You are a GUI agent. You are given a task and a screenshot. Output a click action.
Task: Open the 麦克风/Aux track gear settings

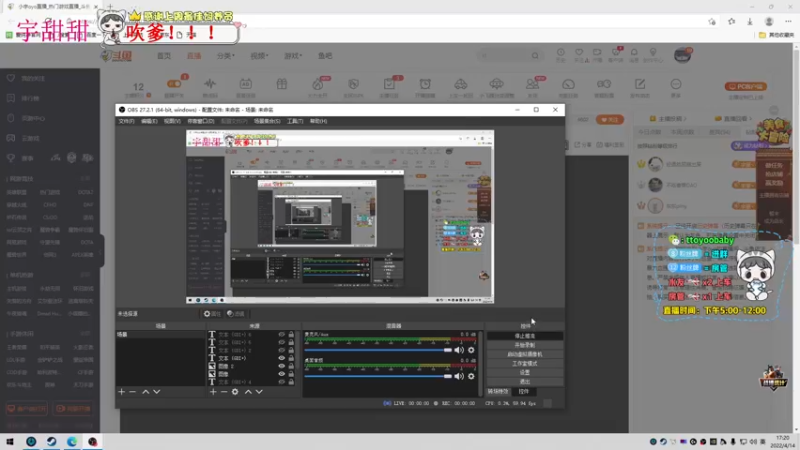point(471,350)
